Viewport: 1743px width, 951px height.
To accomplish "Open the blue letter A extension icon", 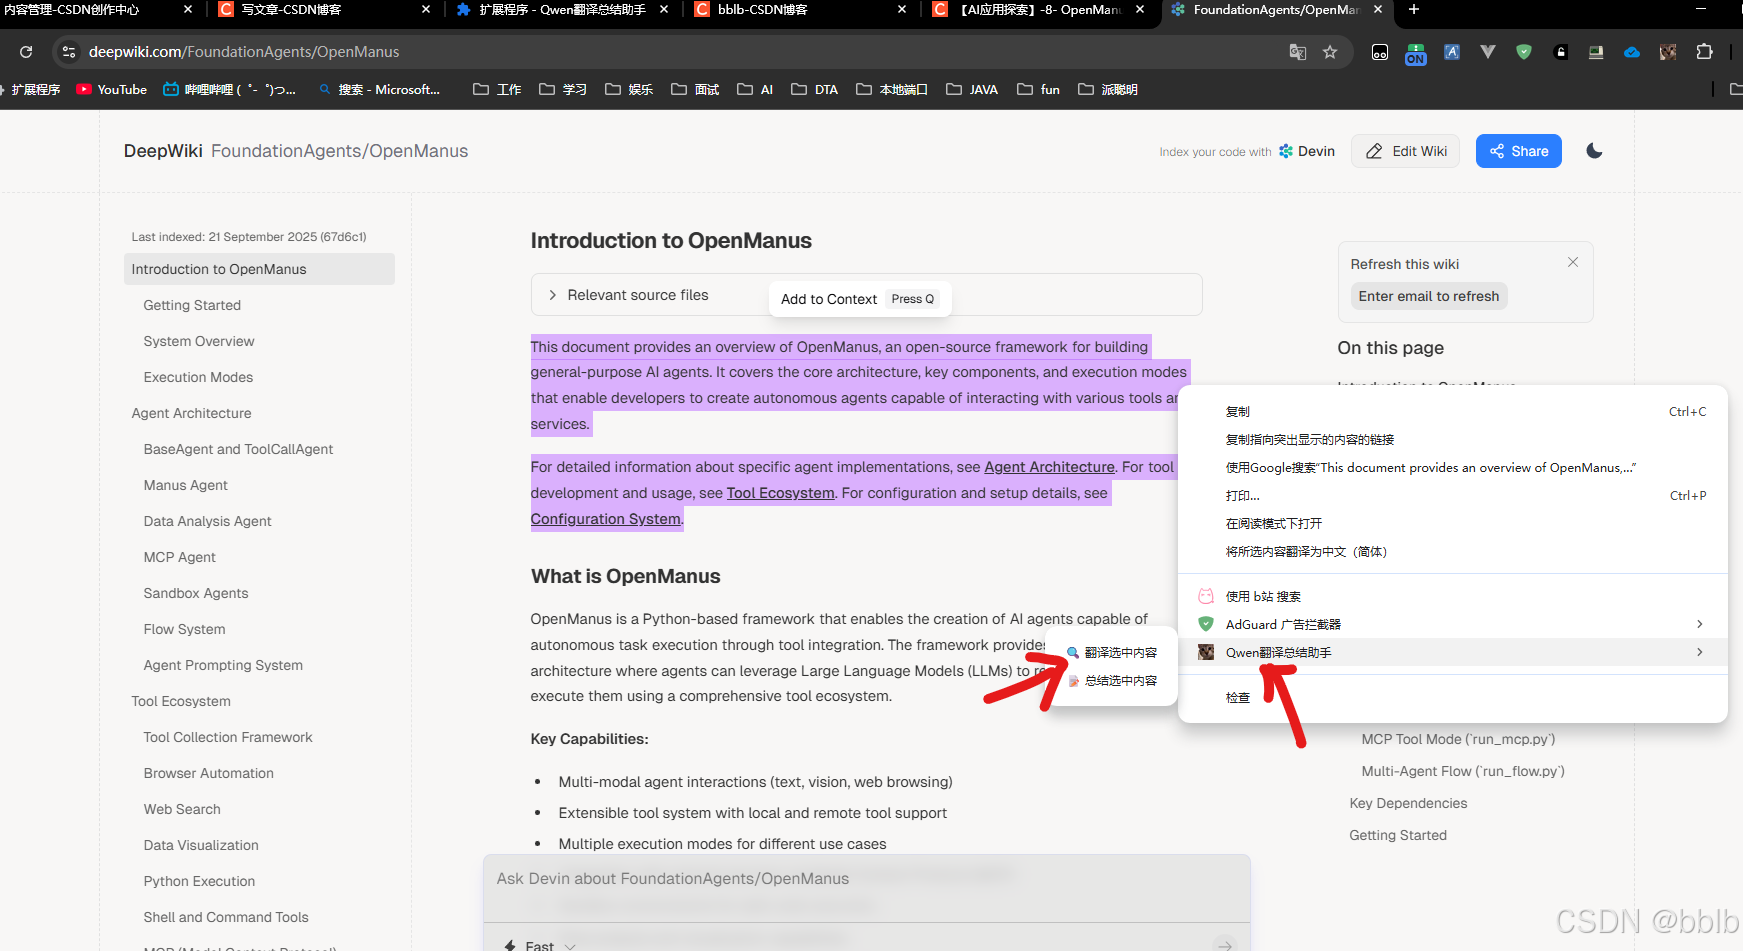I will click(1452, 52).
